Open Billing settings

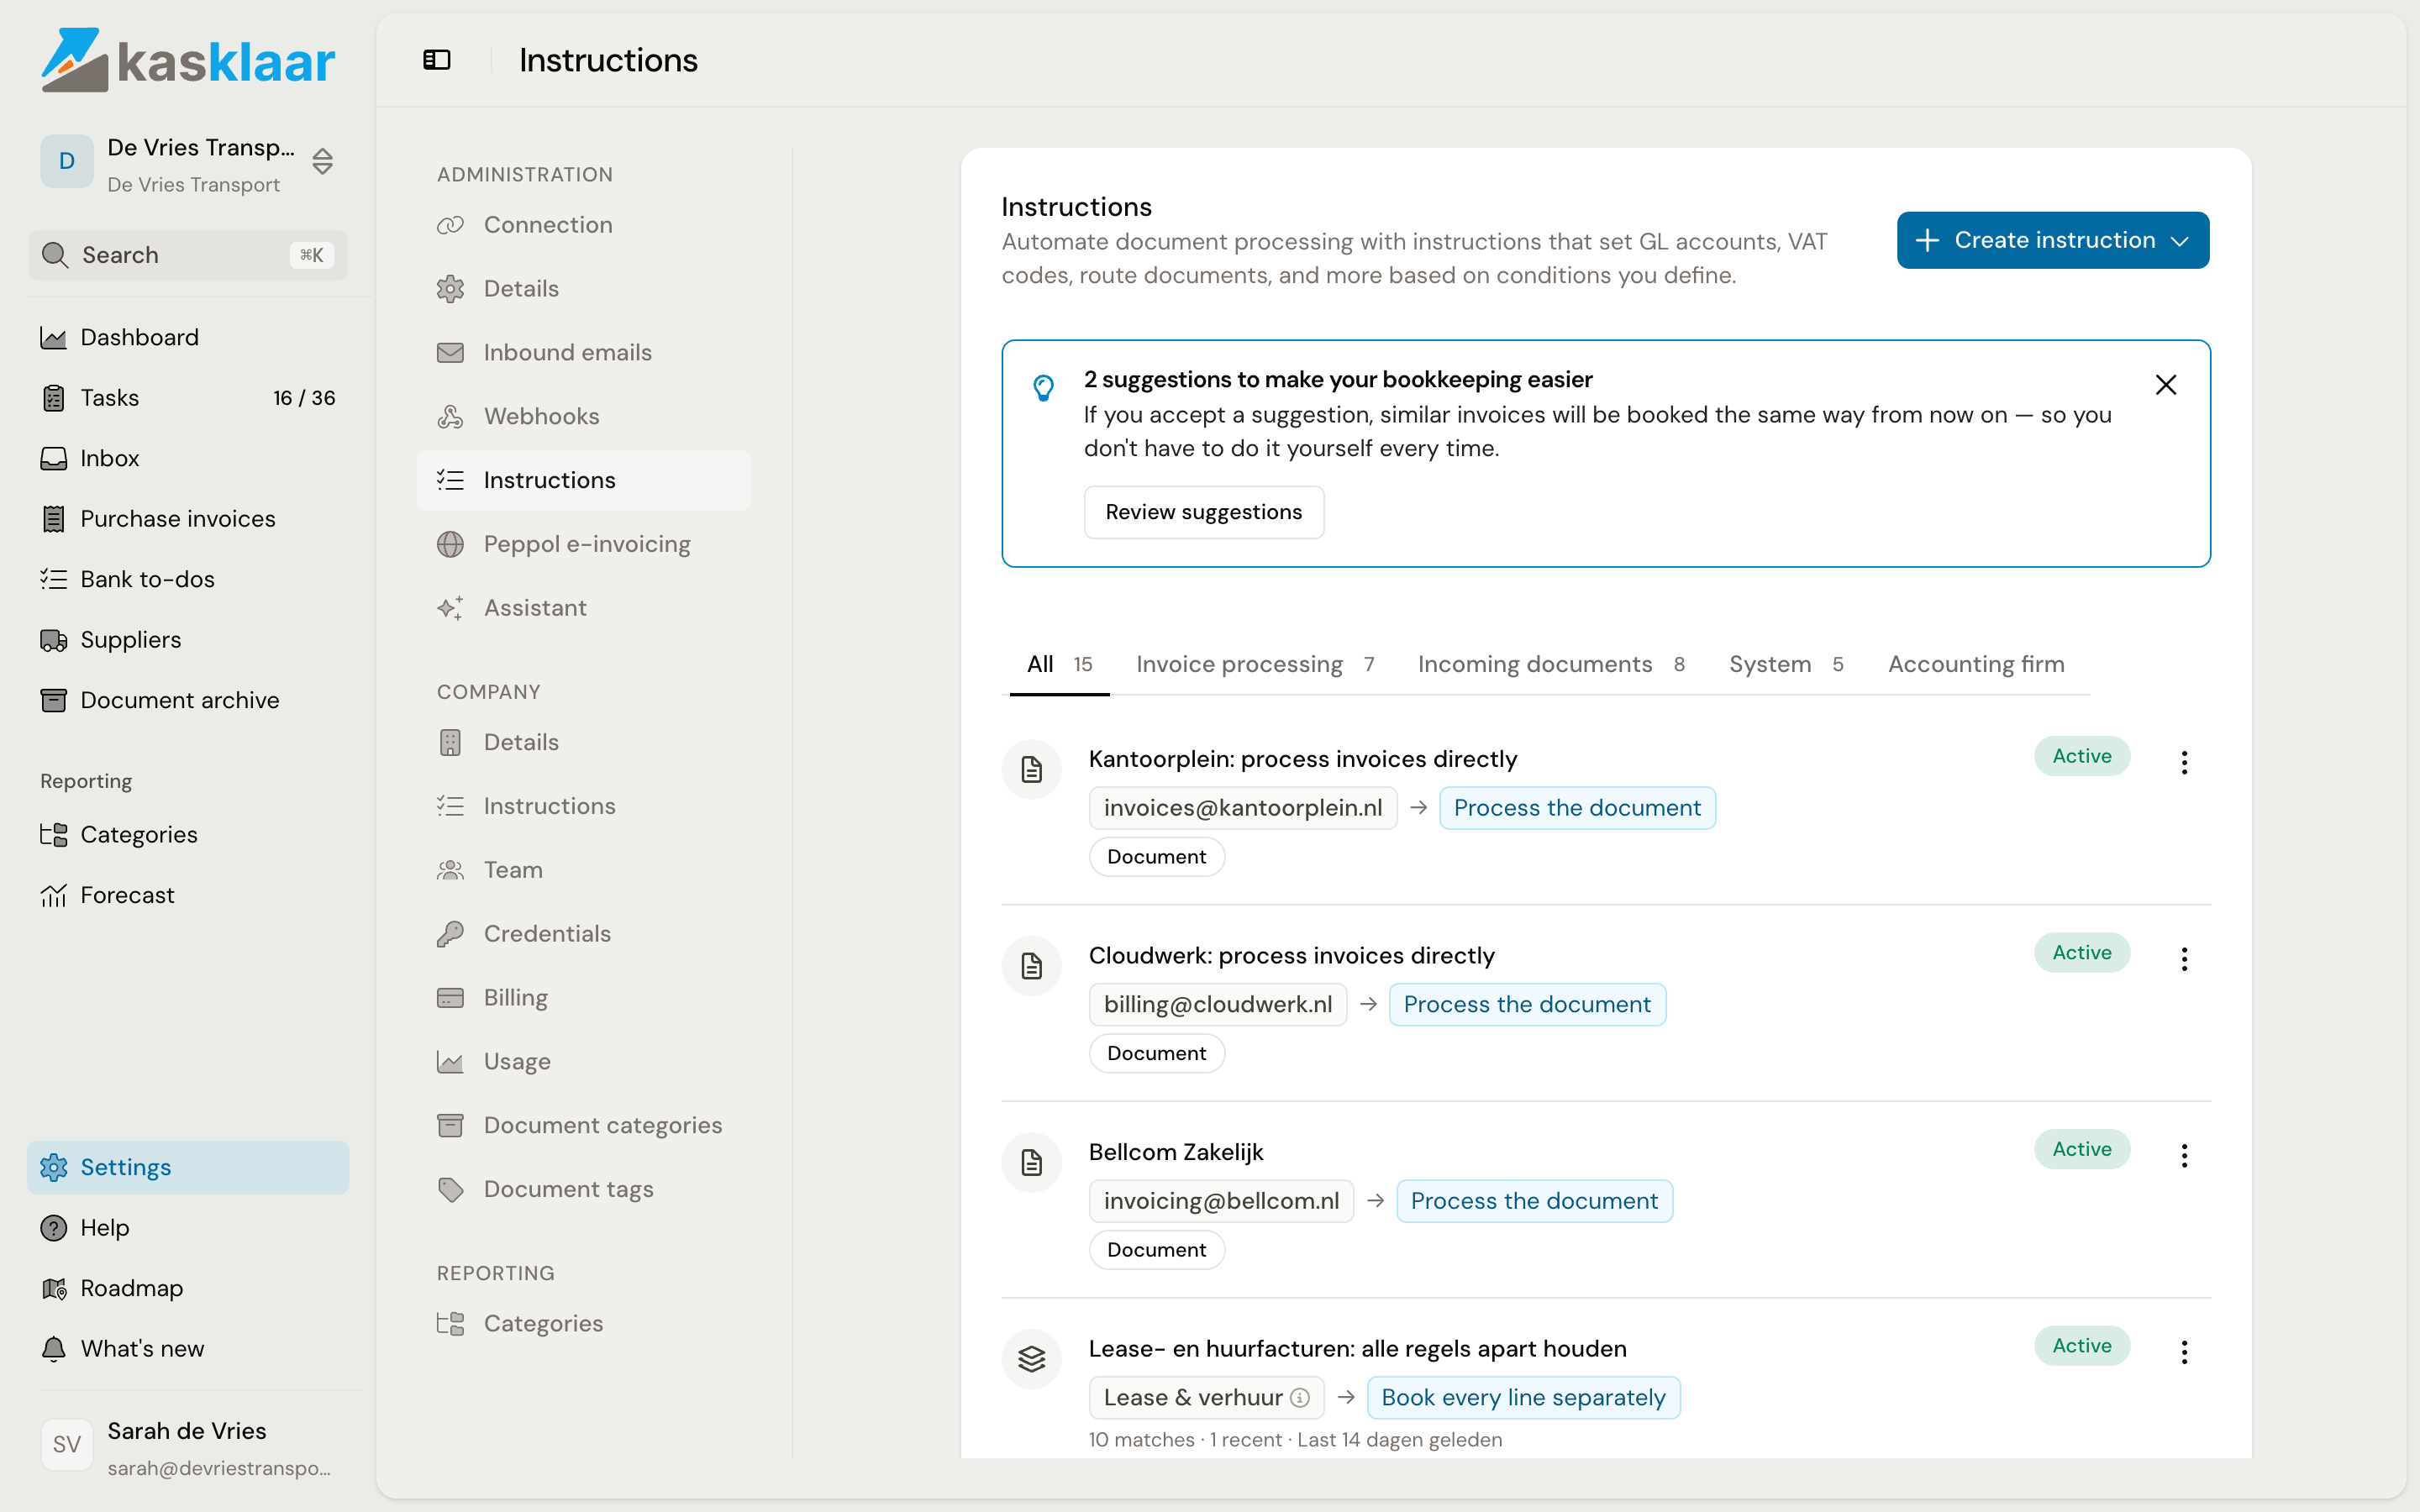(584, 998)
